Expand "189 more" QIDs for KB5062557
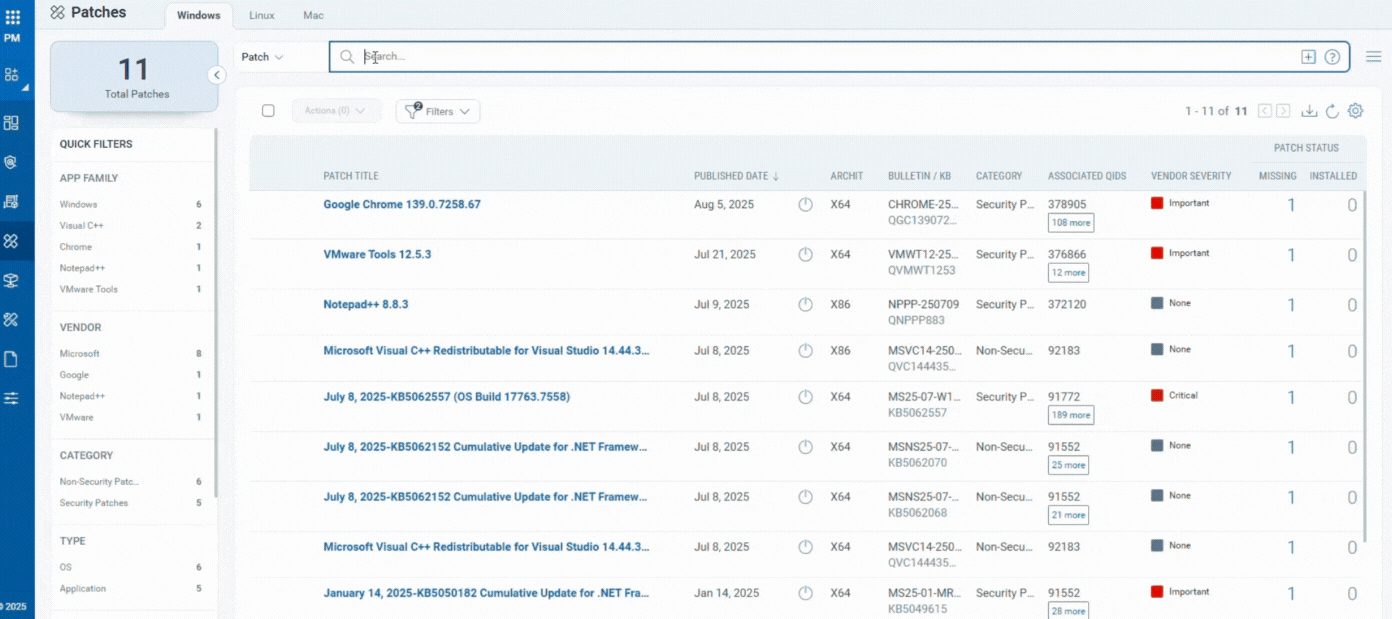Image resolution: width=1392 pixels, height=619 pixels. click(1071, 415)
